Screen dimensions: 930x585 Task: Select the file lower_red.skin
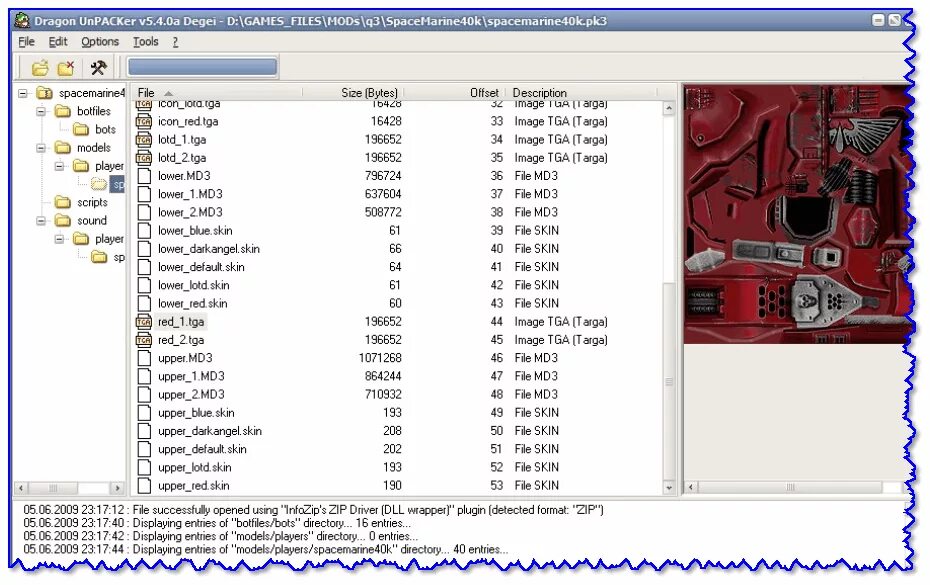click(x=192, y=304)
